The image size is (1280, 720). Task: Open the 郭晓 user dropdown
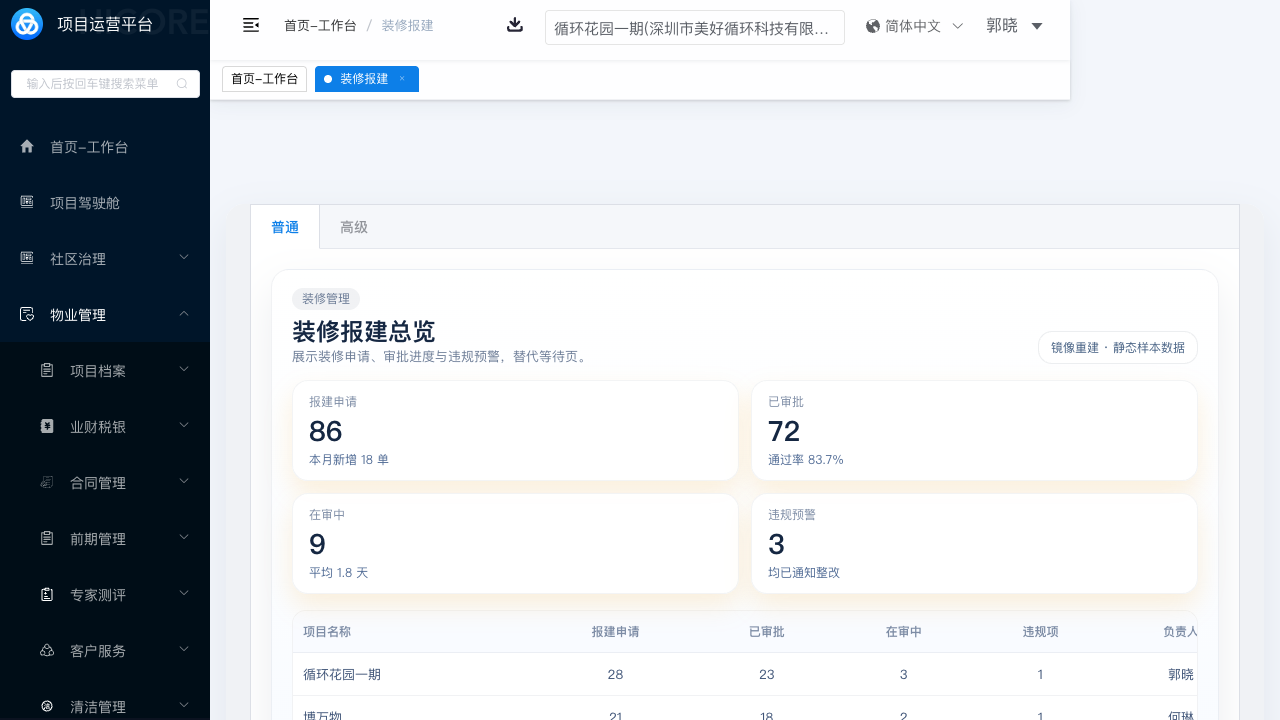pyautogui.click(x=1037, y=26)
